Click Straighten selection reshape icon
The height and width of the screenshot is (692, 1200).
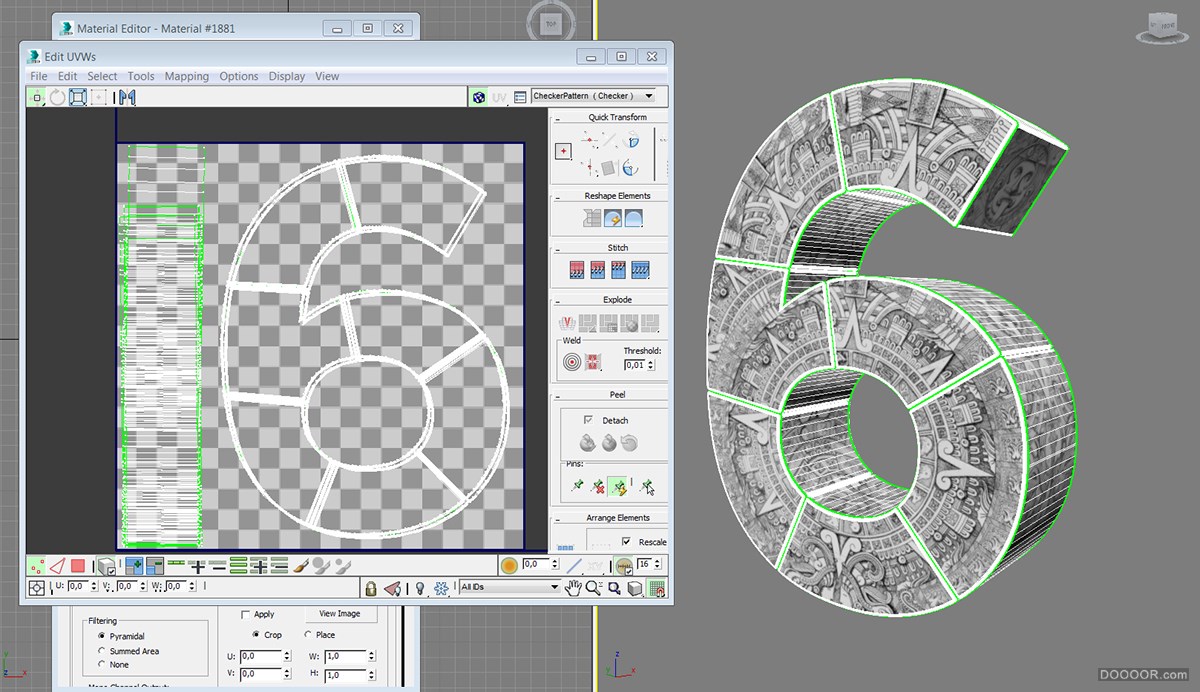pyautogui.click(x=592, y=217)
